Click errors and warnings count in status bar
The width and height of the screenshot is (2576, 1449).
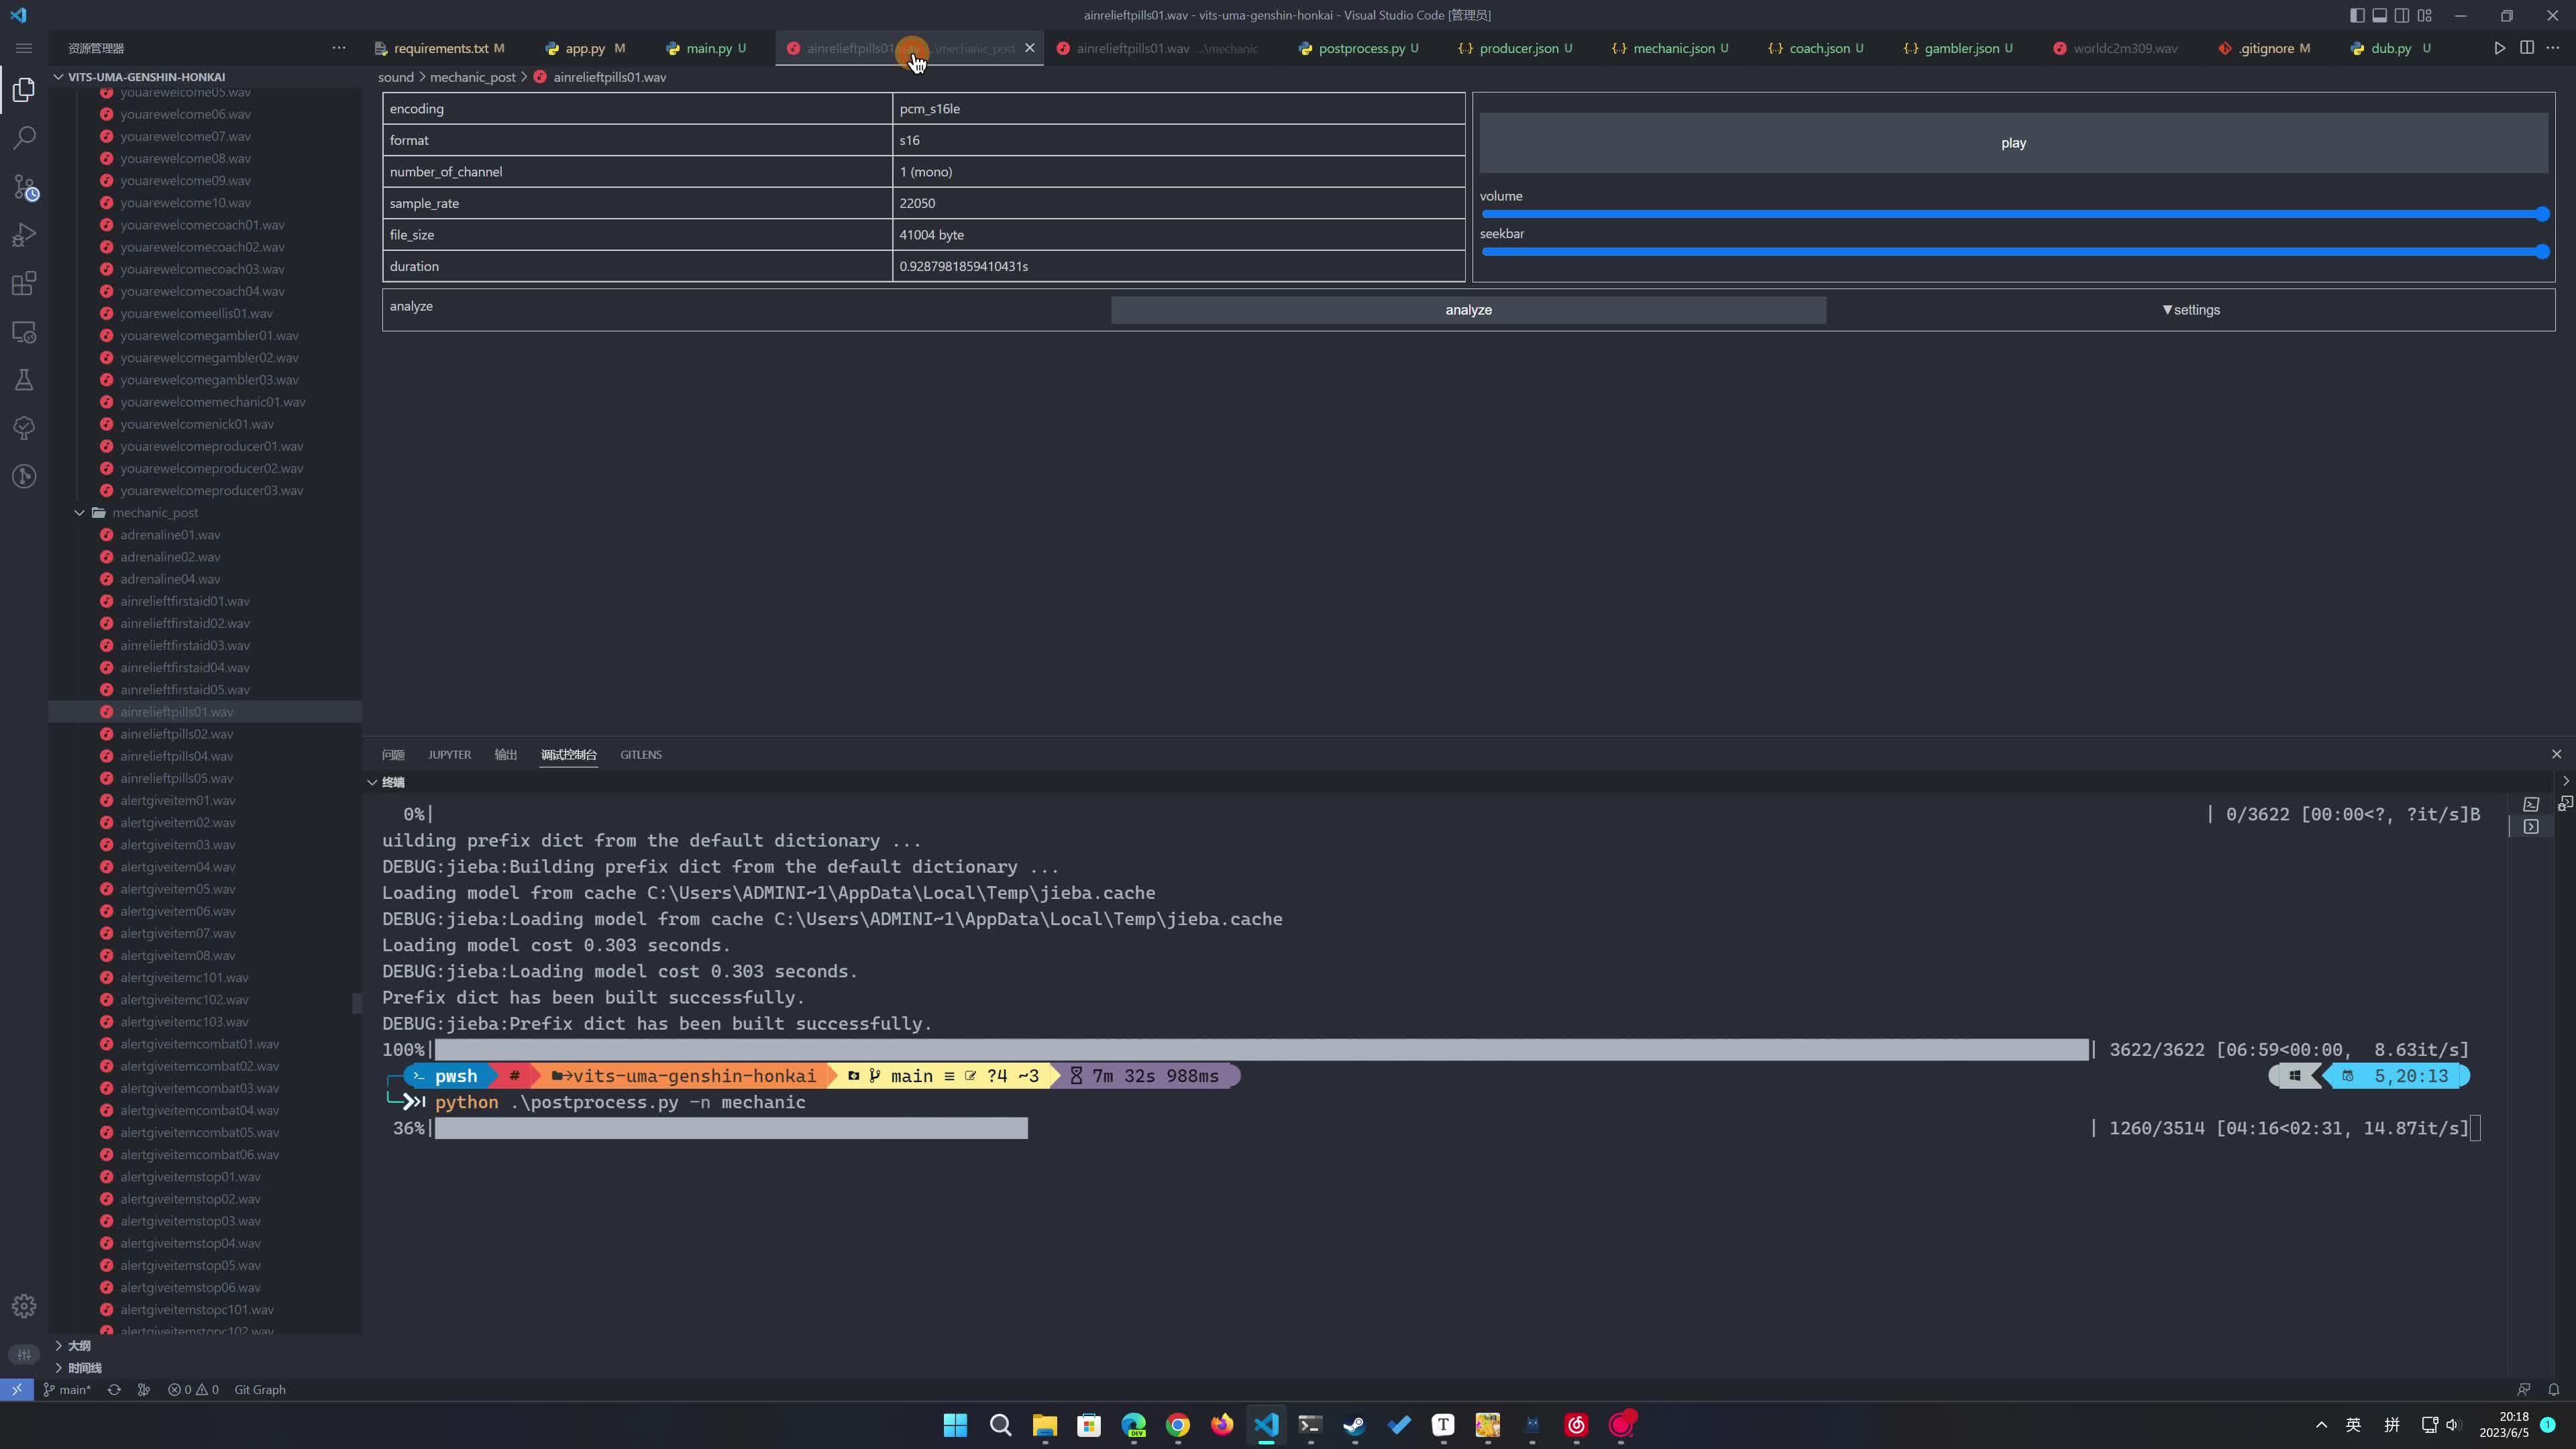pos(193,1390)
